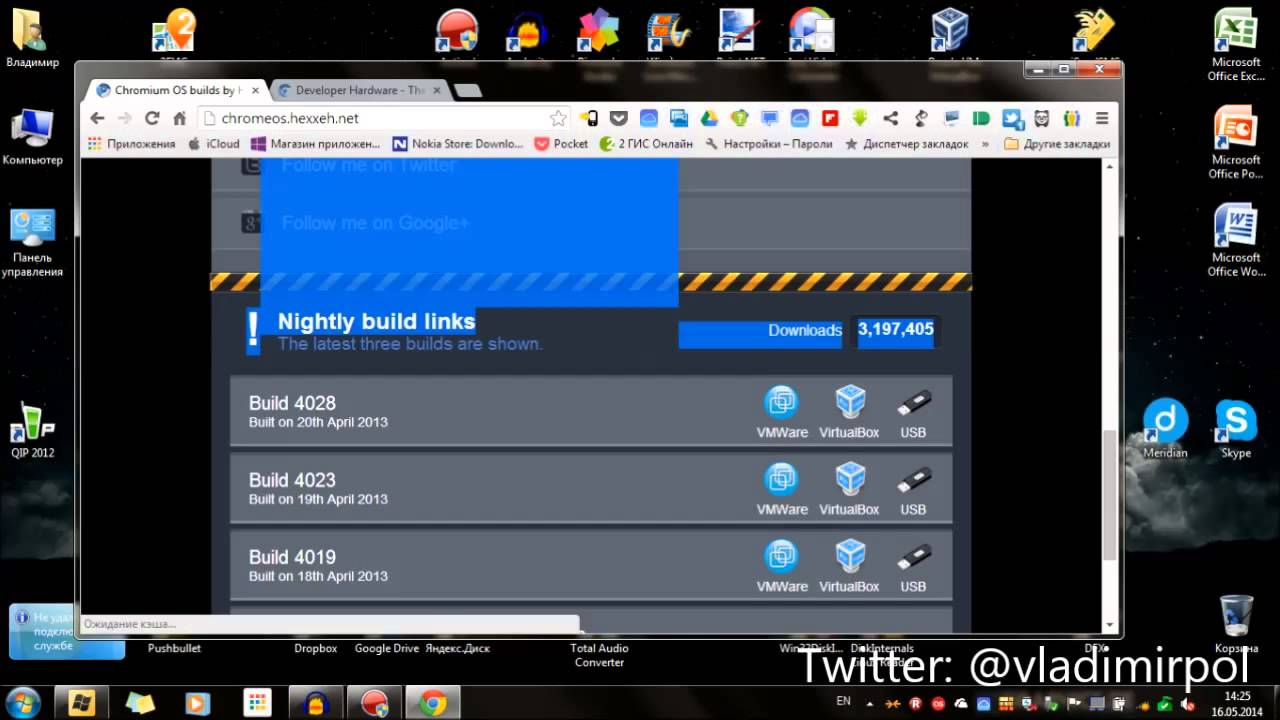Open the Chrome taskbar button

(x=433, y=703)
